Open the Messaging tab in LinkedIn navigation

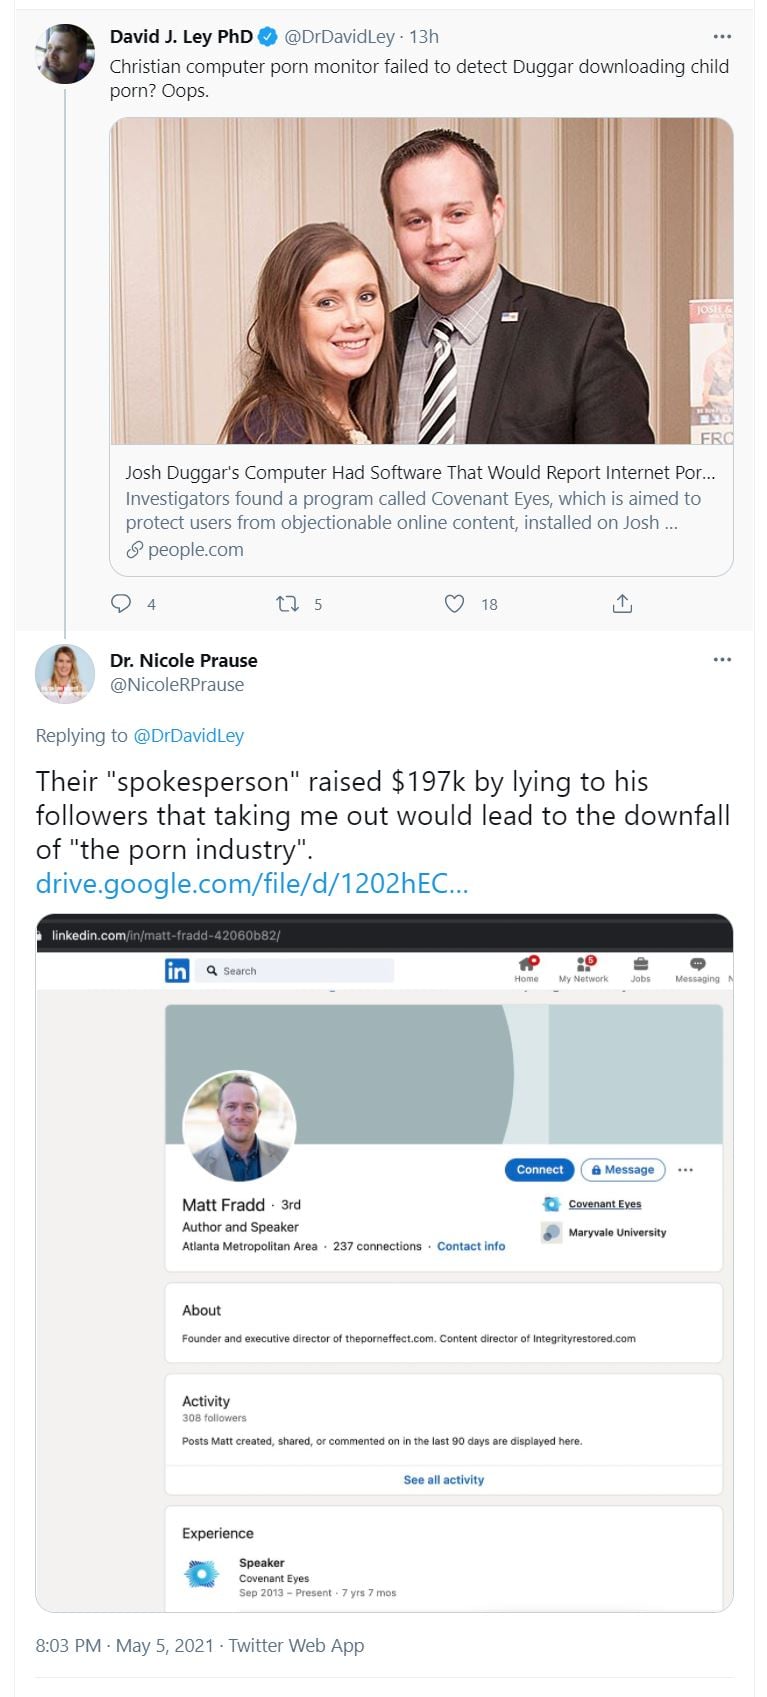[x=697, y=968]
